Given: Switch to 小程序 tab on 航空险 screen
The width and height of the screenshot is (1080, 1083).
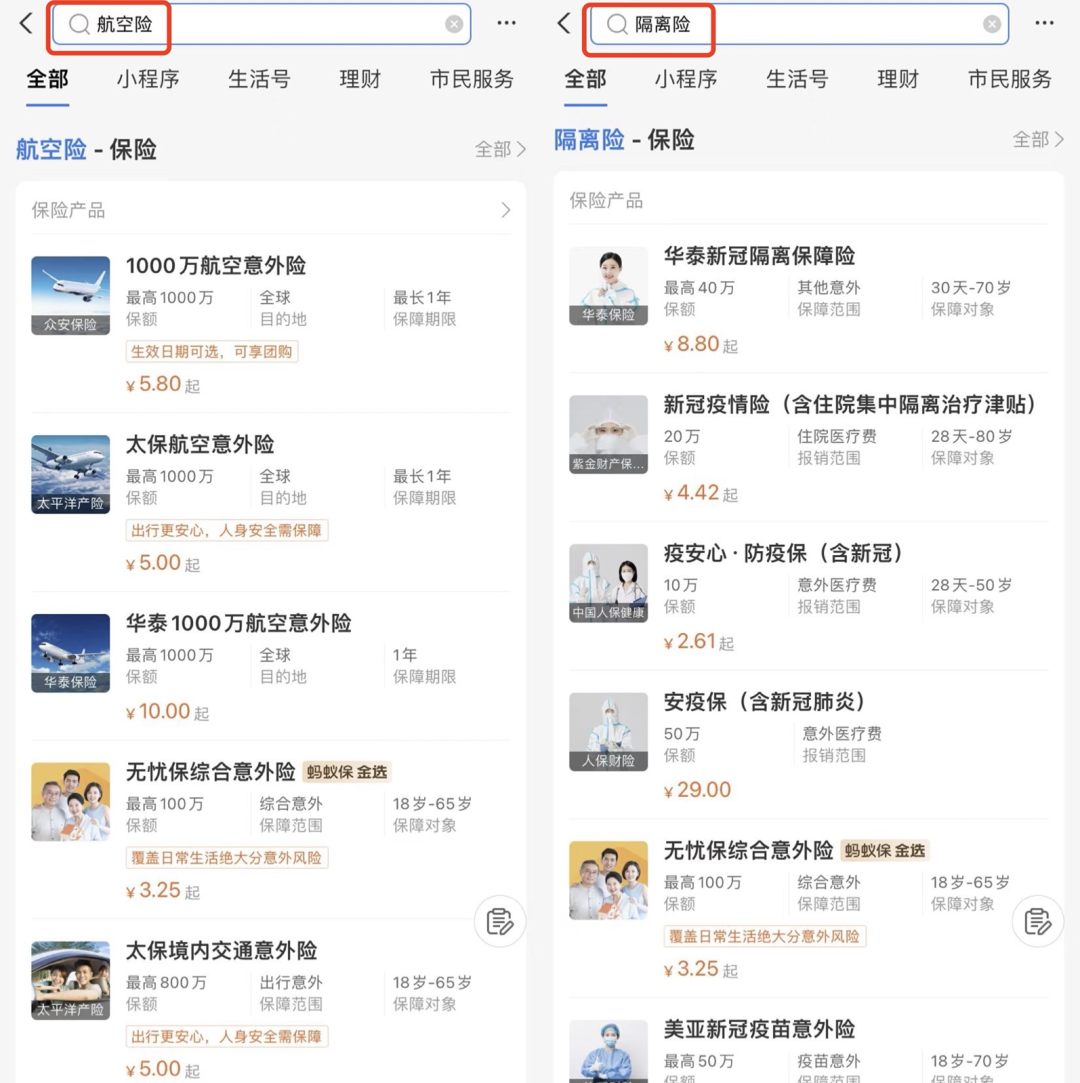Looking at the screenshot, I should [148, 79].
